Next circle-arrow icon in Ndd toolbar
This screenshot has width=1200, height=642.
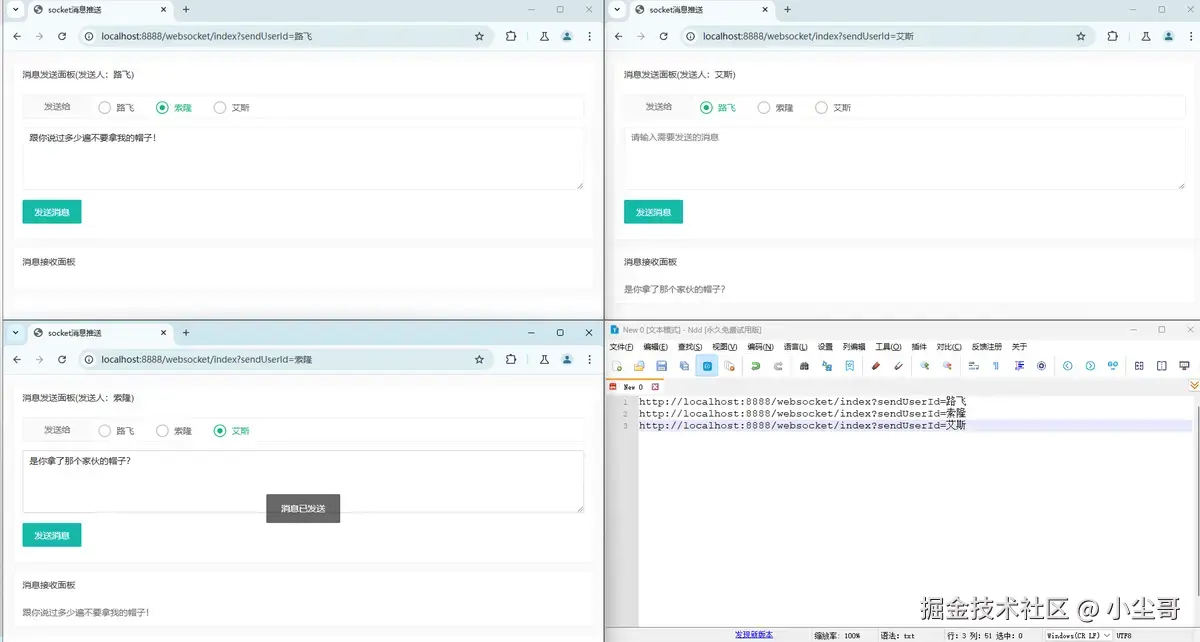(x=1090, y=366)
